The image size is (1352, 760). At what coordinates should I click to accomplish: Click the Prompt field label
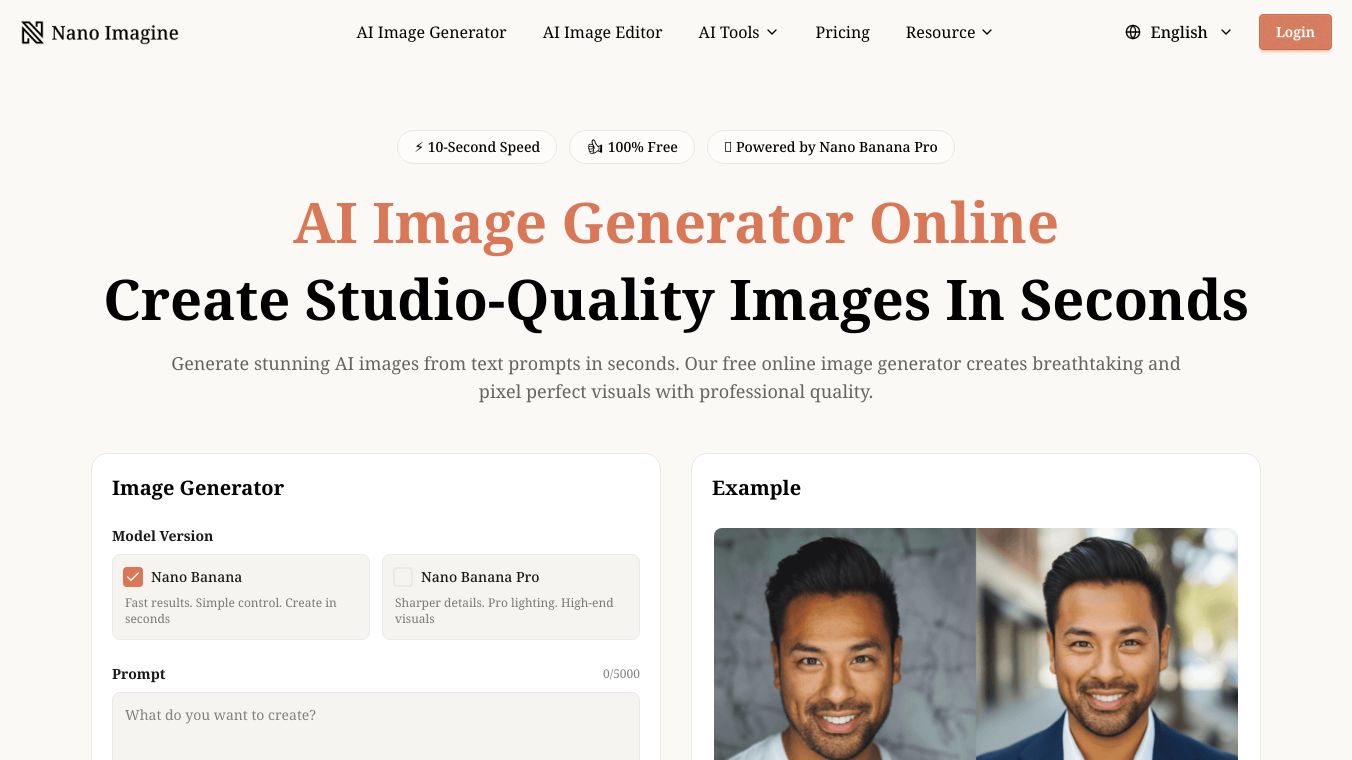[139, 674]
